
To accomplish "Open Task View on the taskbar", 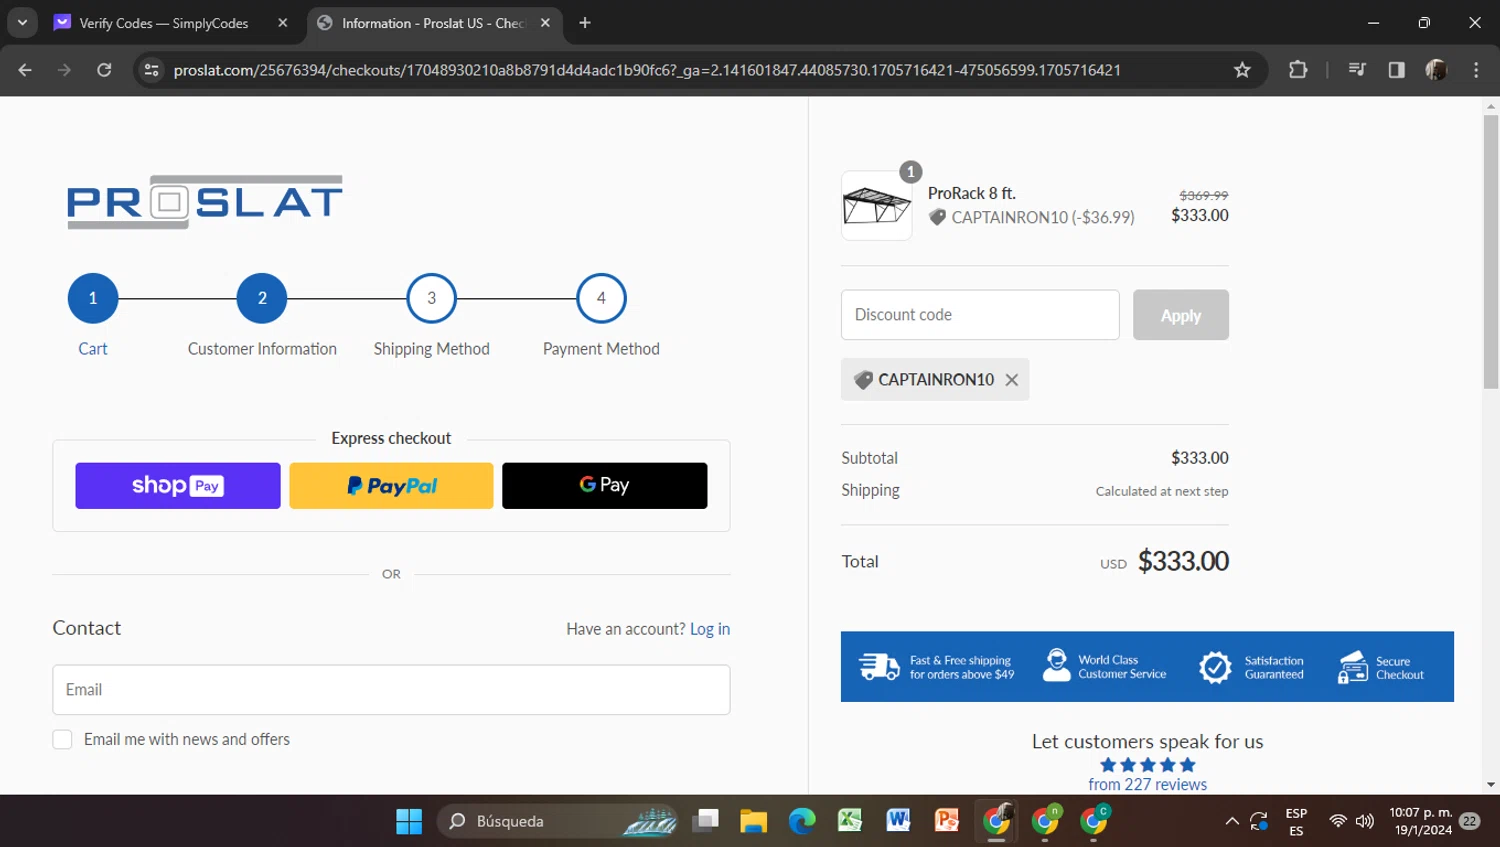I will pyautogui.click(x=706, y=821).
